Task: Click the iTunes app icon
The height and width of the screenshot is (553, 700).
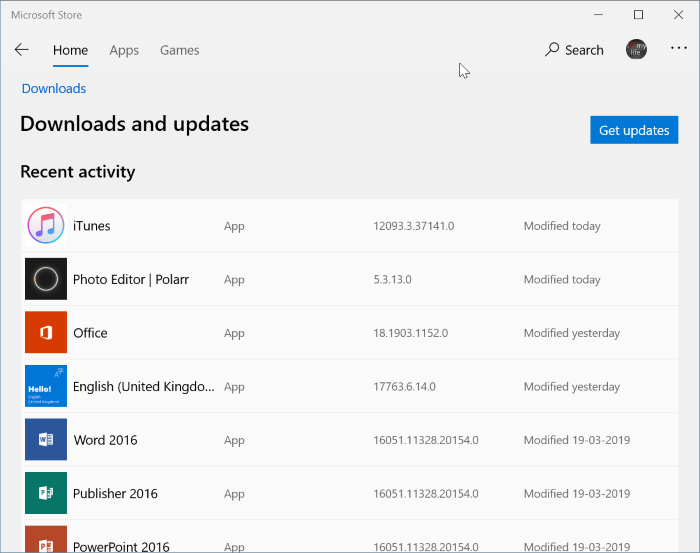Action: coord(46,225)
